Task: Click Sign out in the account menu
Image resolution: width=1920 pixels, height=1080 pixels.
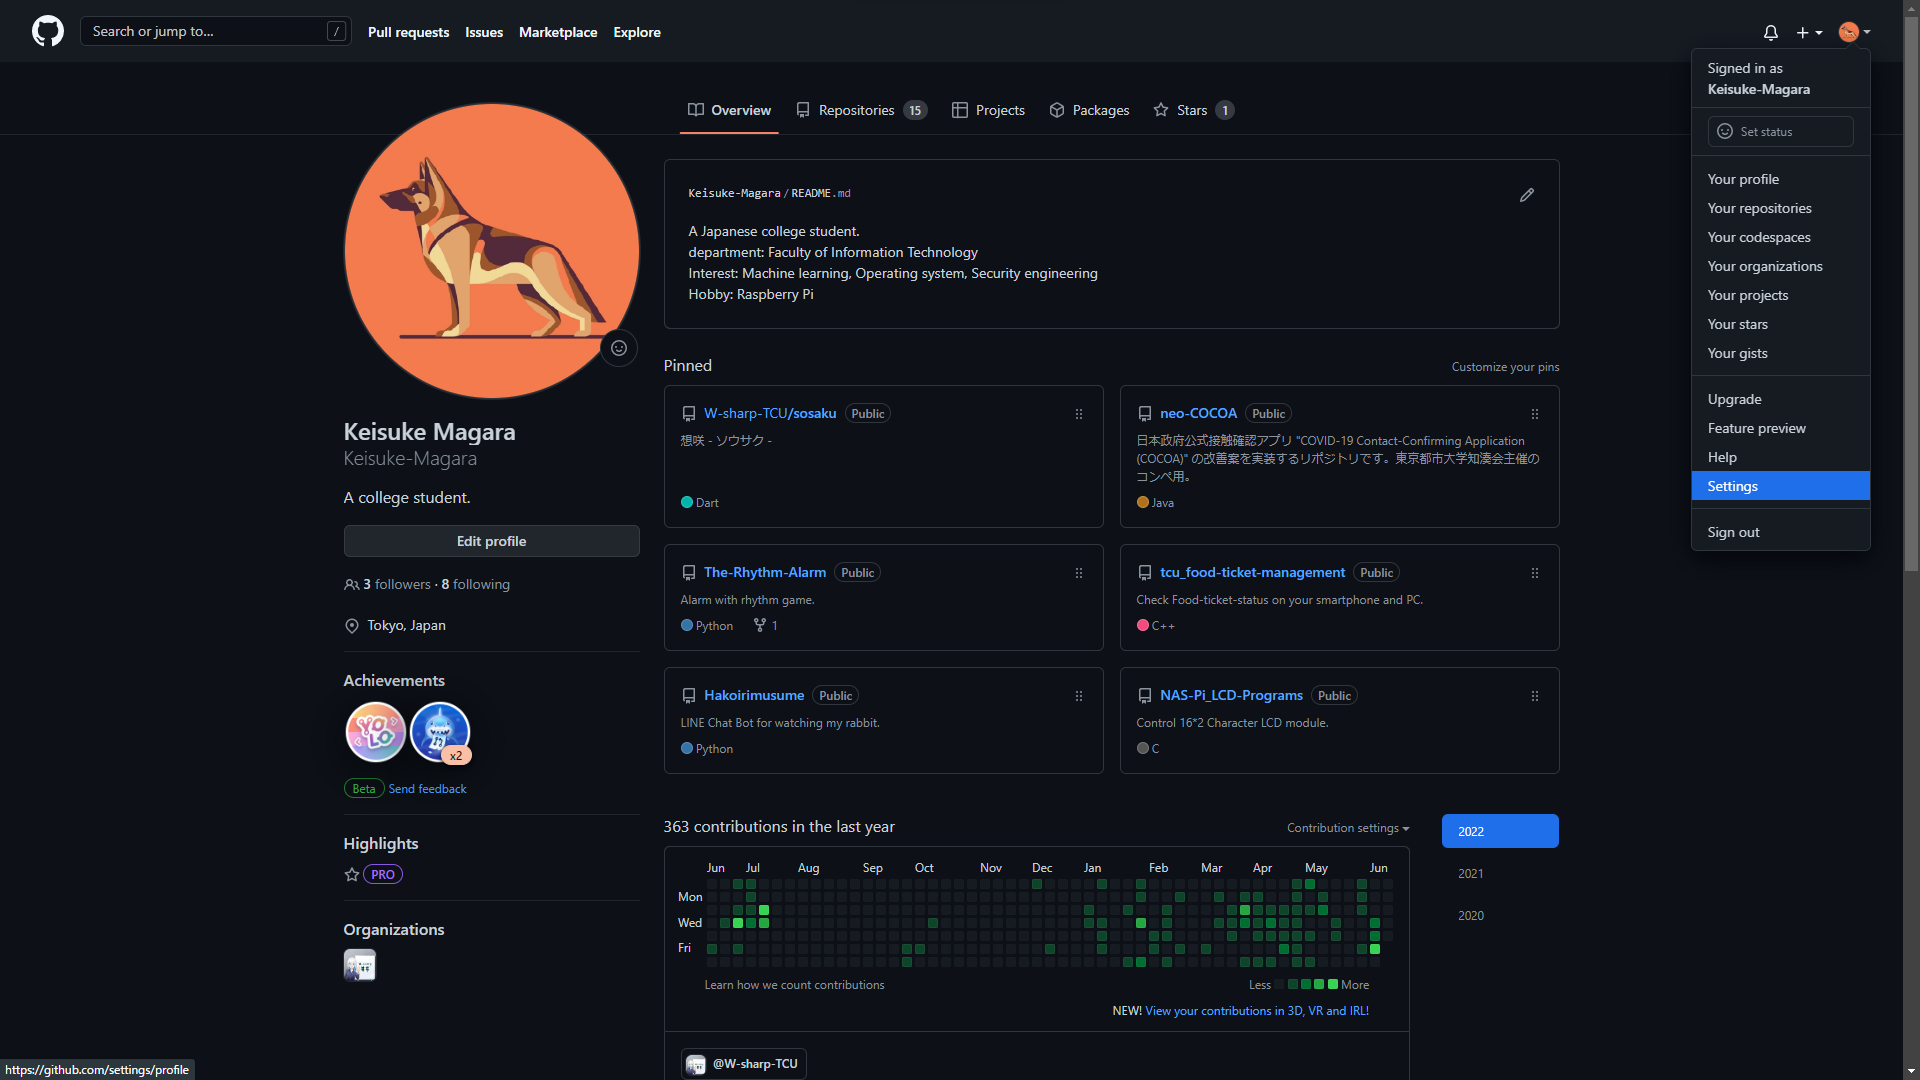Action: pyautogui.click(x=1733, y=532)
